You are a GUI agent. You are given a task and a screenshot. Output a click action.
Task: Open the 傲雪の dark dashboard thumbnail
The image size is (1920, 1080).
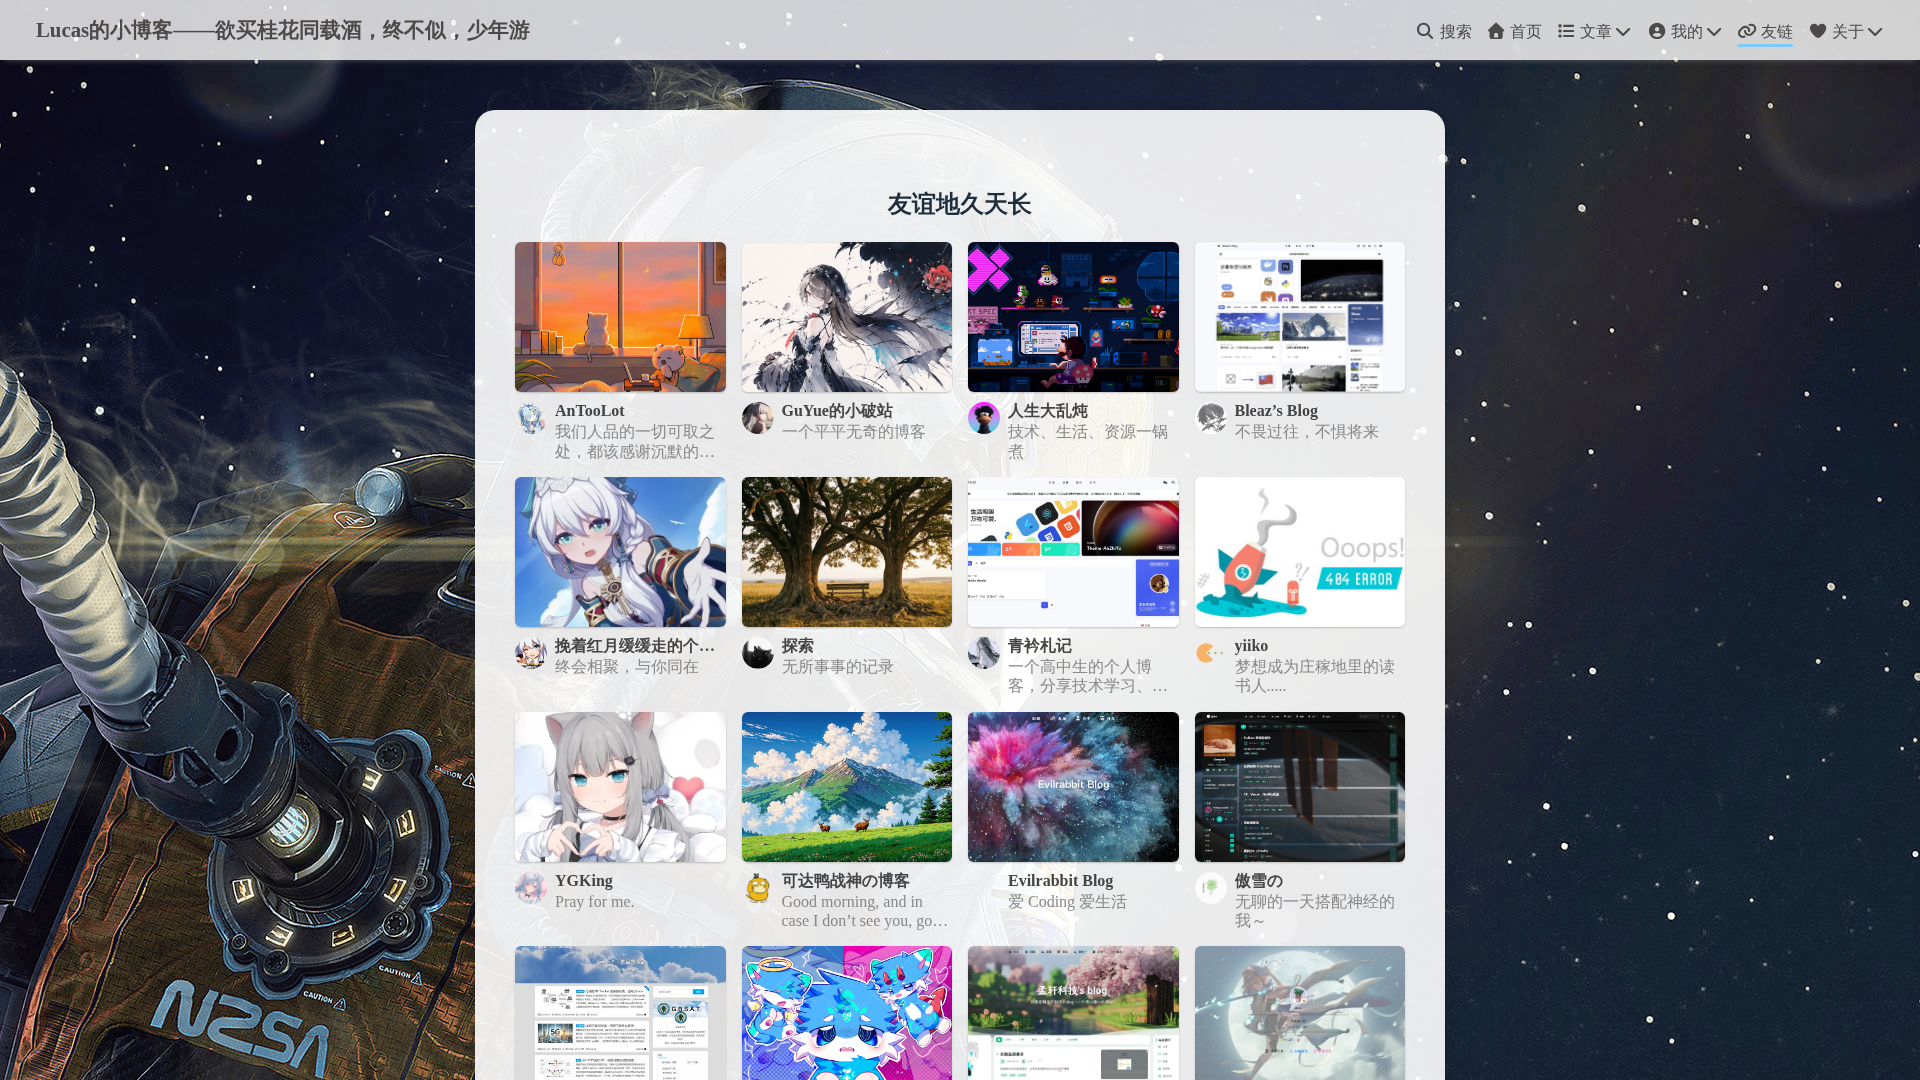(x=1300, y=787)
